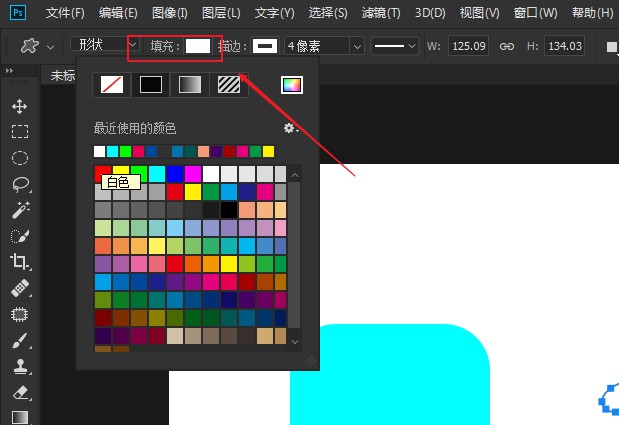Pick white in recently used colors
Screen dimensions: 619x425
coord(99,152)
